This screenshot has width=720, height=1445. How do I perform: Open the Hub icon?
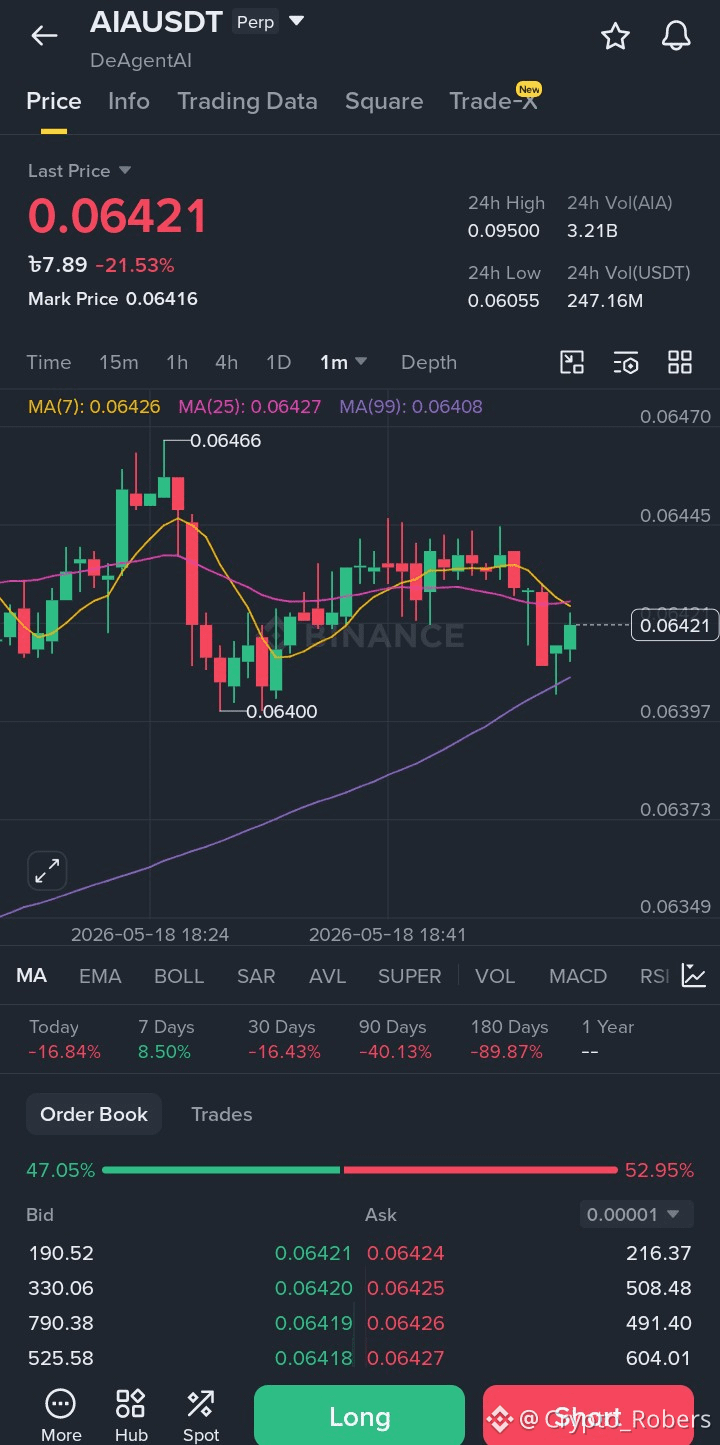coord(131,1415)
